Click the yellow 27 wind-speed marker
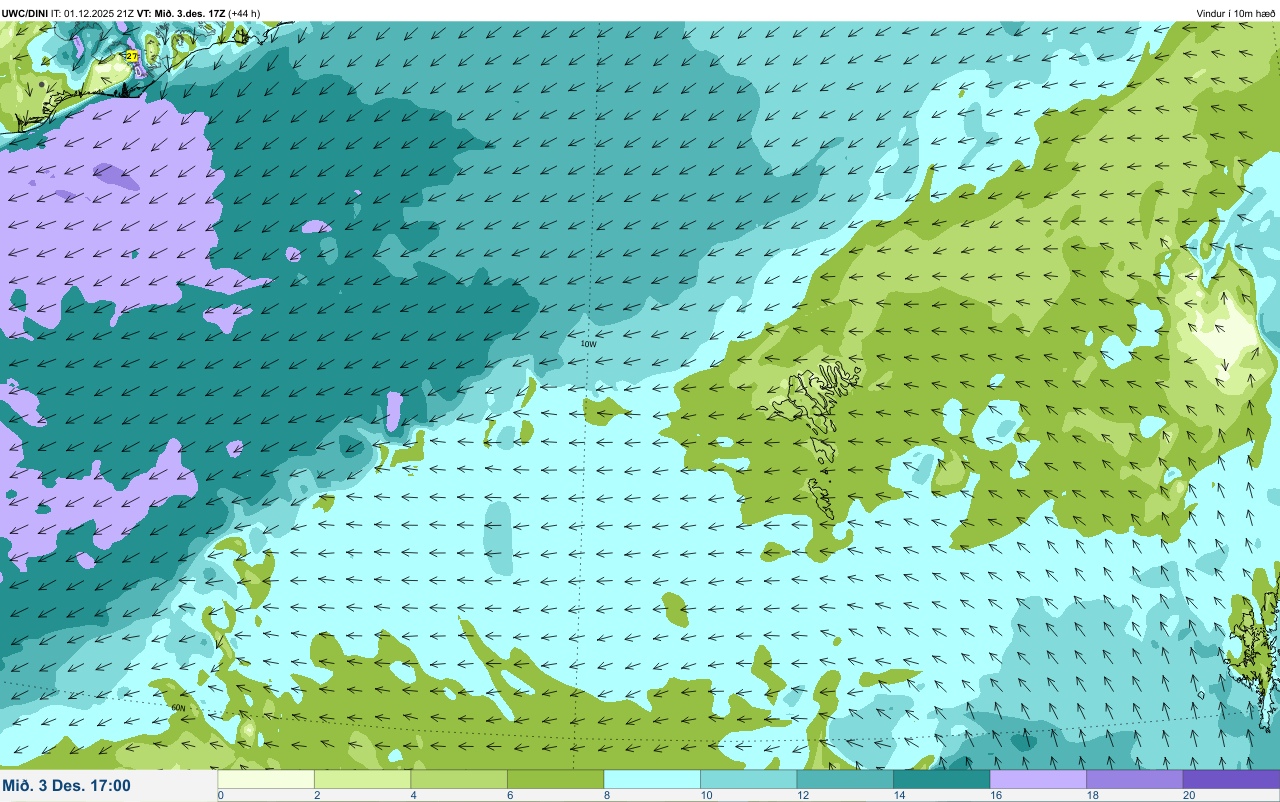 132,56
